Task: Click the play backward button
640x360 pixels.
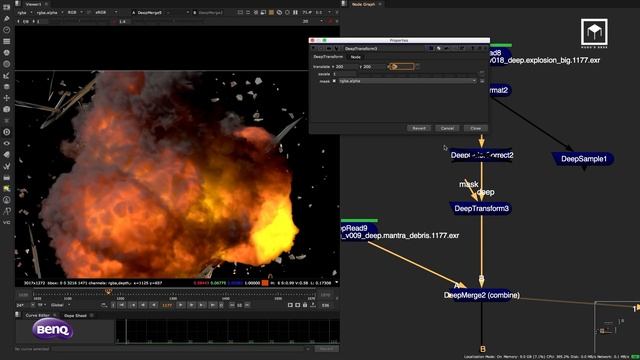Action: coord(153,305)
